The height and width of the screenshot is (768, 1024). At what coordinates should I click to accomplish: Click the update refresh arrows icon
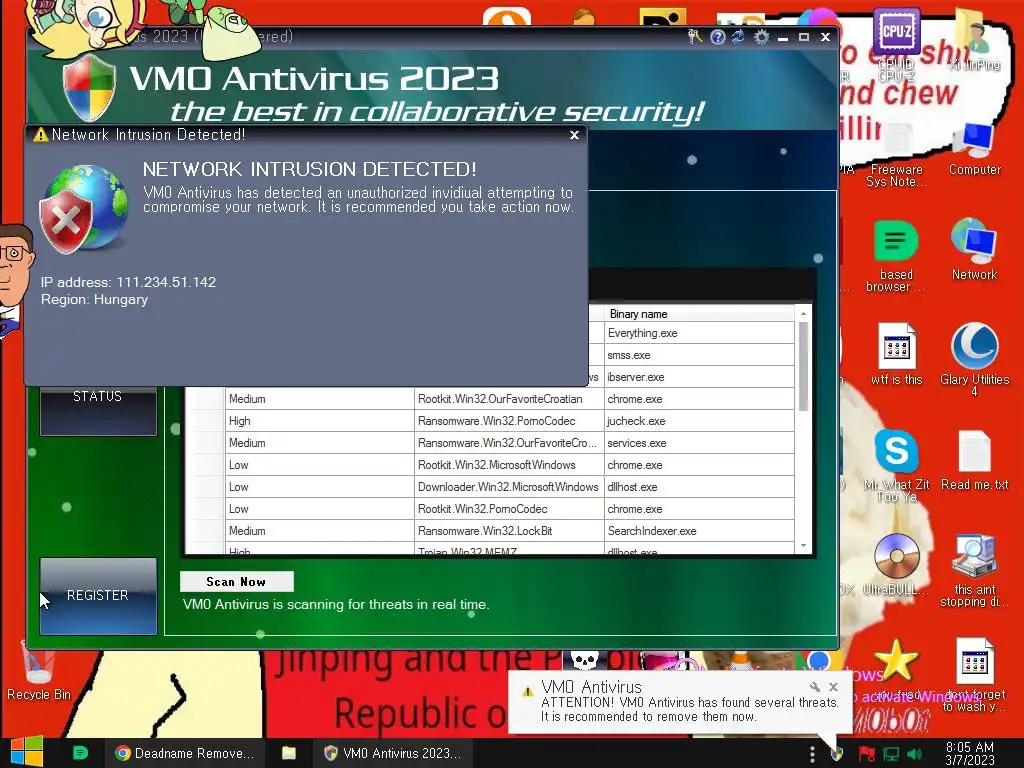[x=739, y=37]
